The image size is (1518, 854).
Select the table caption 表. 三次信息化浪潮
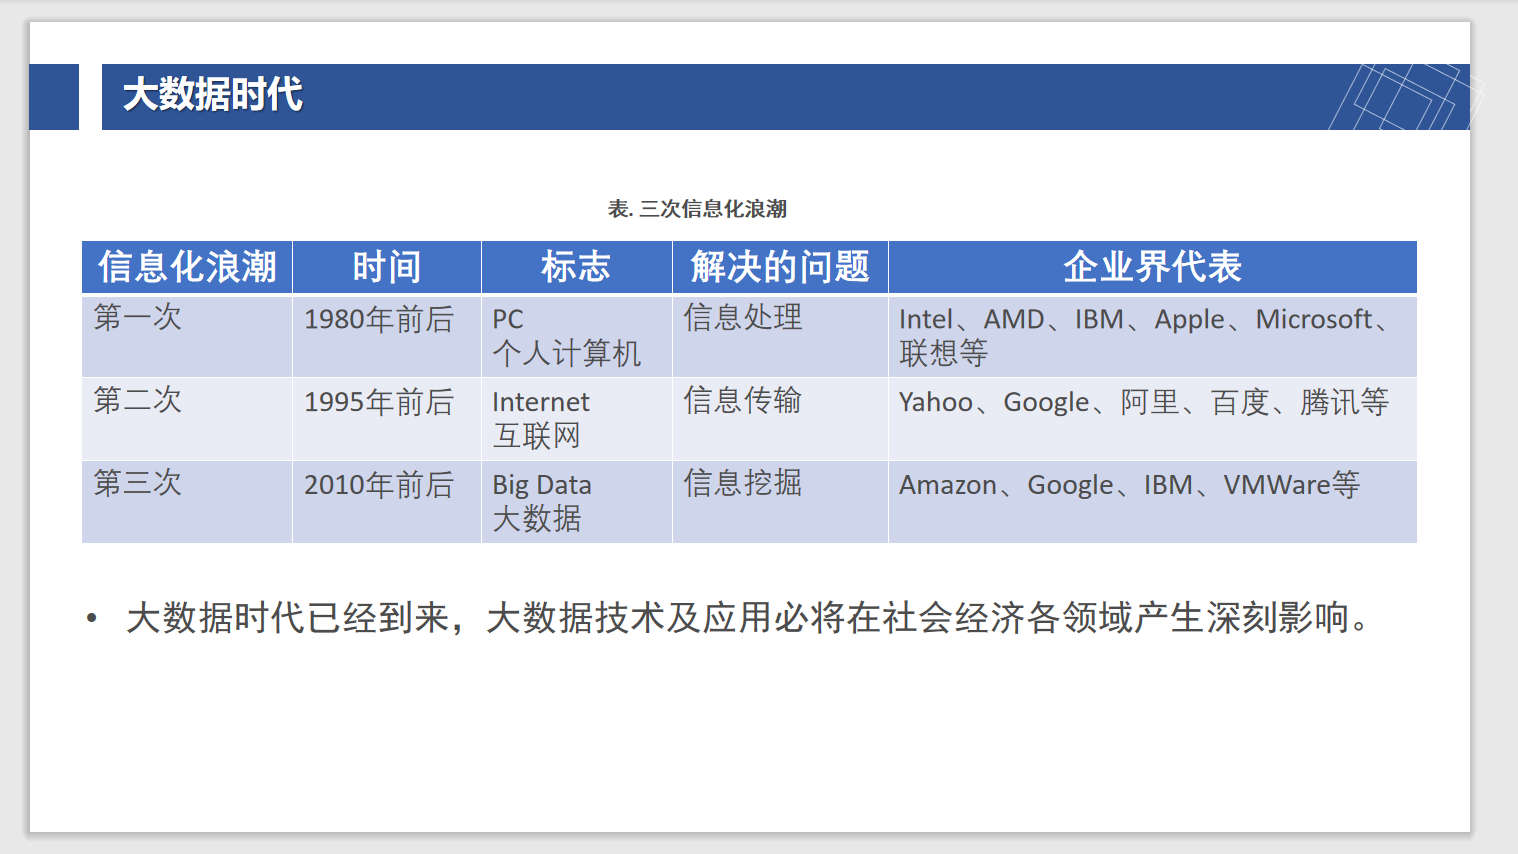coord(697,209)
